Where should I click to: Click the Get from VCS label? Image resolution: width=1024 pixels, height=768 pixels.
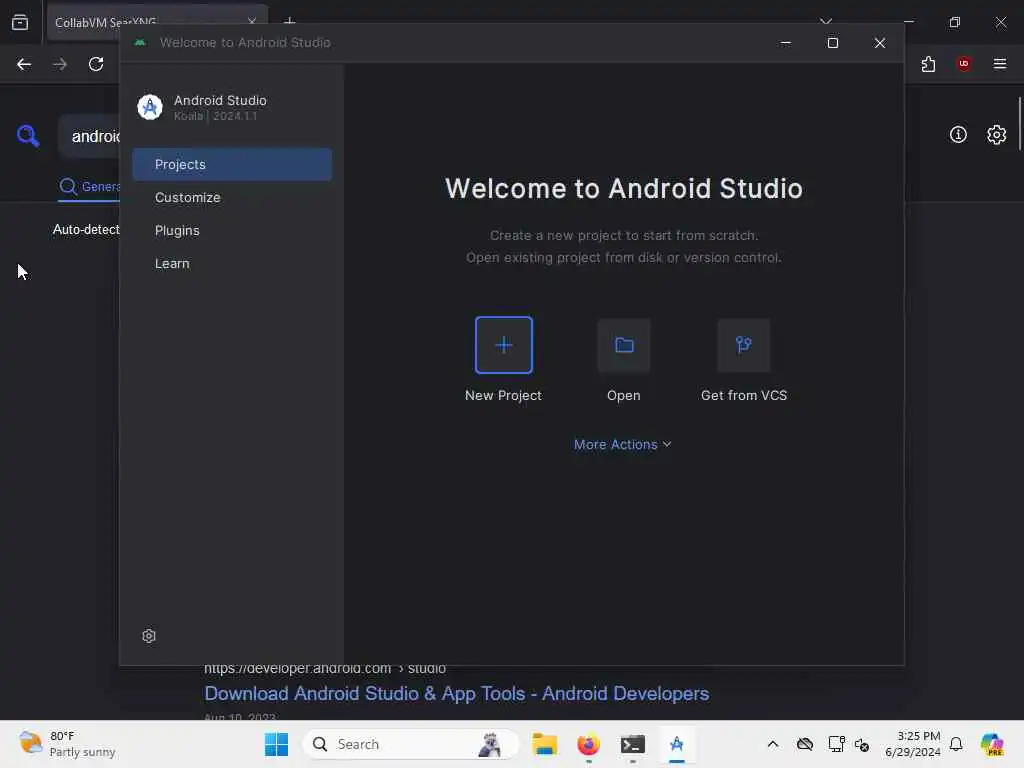(x=744, y=395)
